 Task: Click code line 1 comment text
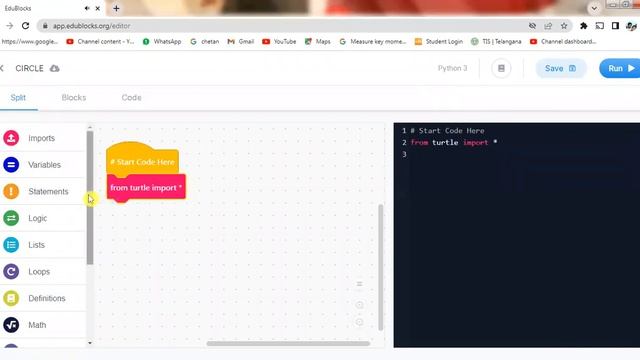coord(447,131)
